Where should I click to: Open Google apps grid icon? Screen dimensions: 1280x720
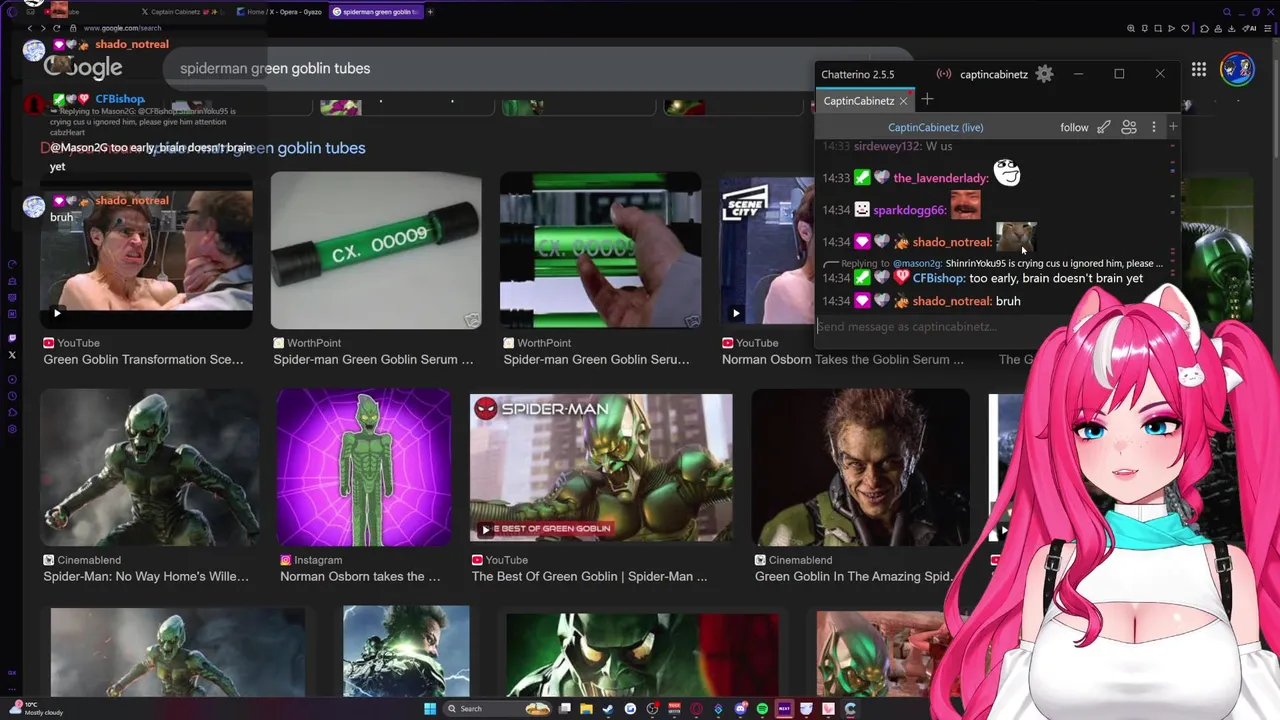point(1198,69)
